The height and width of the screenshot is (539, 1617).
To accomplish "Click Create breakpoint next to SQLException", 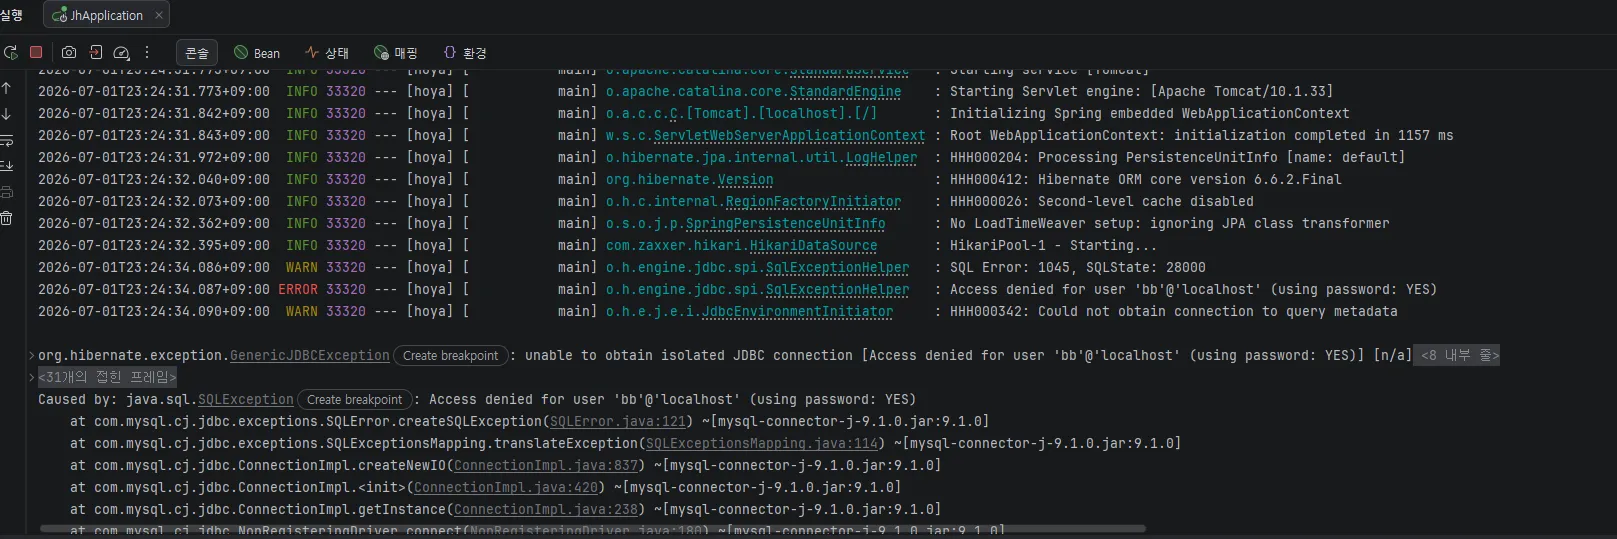I will point(355,399).
